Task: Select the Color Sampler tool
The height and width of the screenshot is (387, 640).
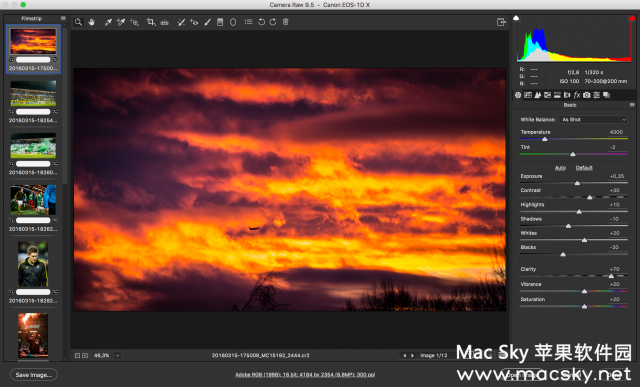Action: [121, 22]
